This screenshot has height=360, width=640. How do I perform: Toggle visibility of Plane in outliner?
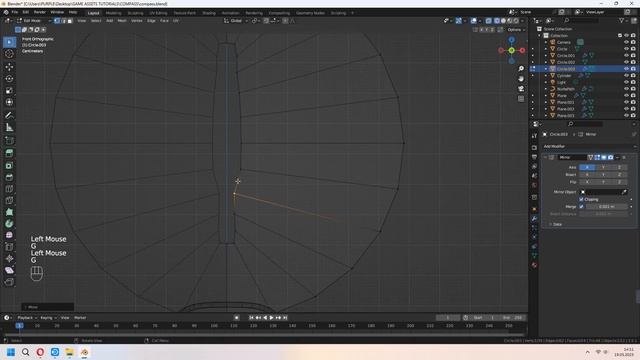pos(627,96)
